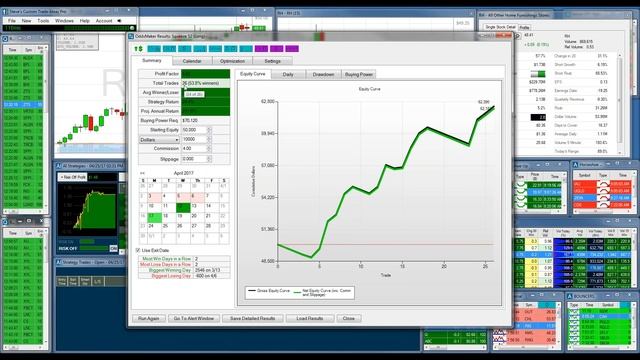Open the Help menu
The width and height of the screenshot is (640, 360).
click(x=85, y=20)
